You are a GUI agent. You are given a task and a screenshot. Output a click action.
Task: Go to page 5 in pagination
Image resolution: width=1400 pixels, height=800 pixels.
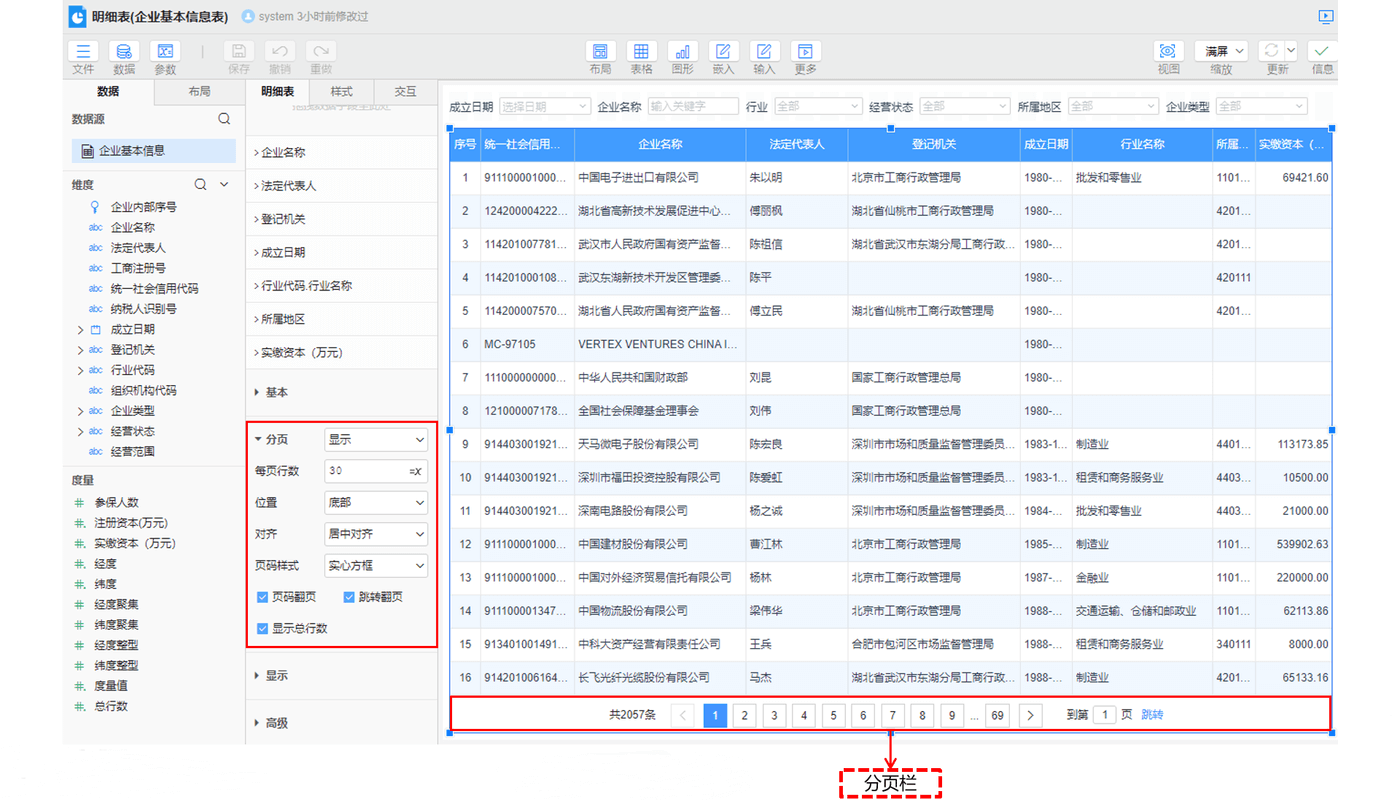(x=834, y=715)
